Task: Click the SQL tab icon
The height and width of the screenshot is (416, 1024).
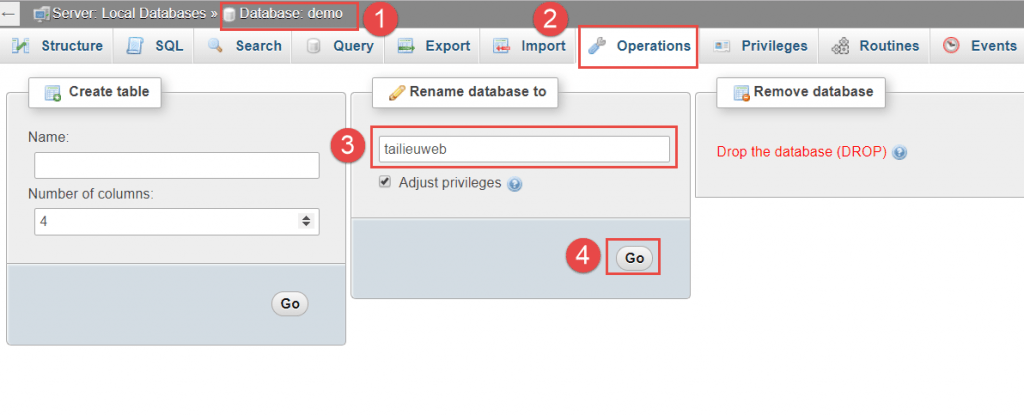Action: click(136, 46)
